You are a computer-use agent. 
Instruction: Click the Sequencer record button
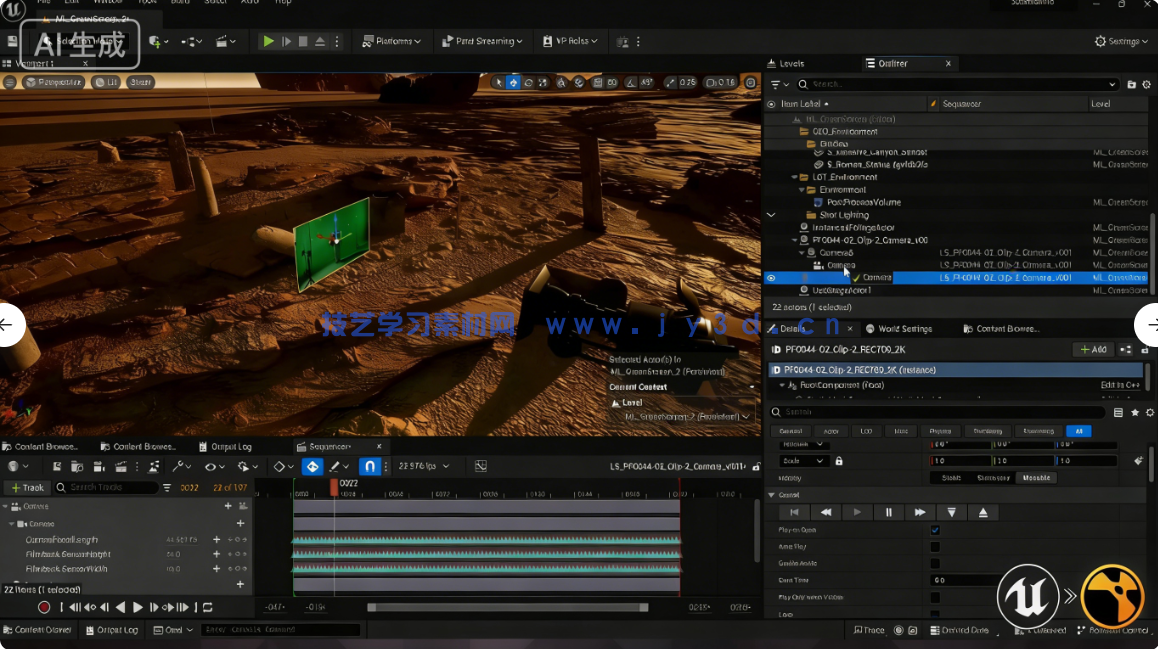[x=44, y=607]
